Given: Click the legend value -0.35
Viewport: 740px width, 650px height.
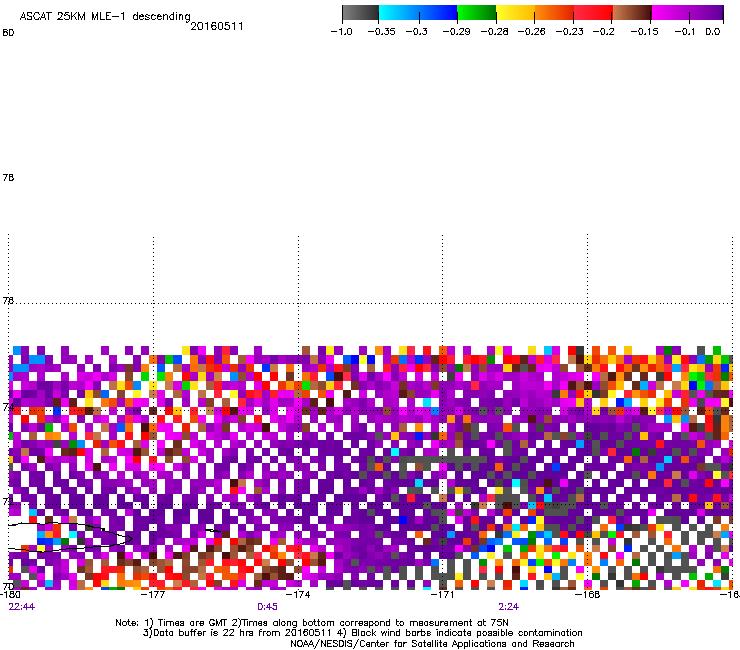Looking at the screenshot, I should coord(381,32).
